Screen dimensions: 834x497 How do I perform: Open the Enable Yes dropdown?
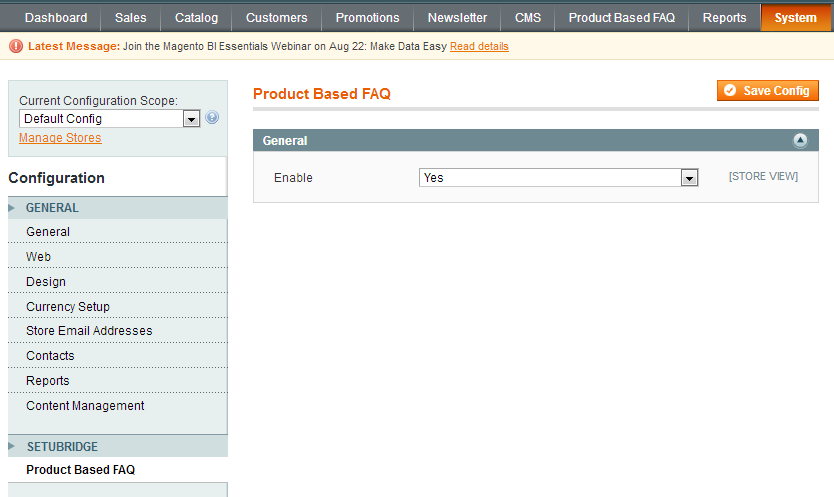click(558, 178)
